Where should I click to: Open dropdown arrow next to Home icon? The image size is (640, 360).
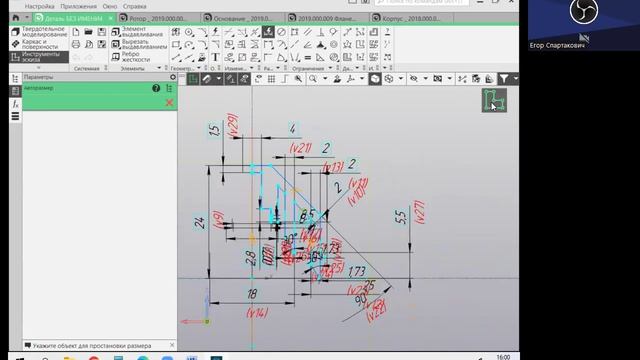pyautogui.click(x=27, y=18)
